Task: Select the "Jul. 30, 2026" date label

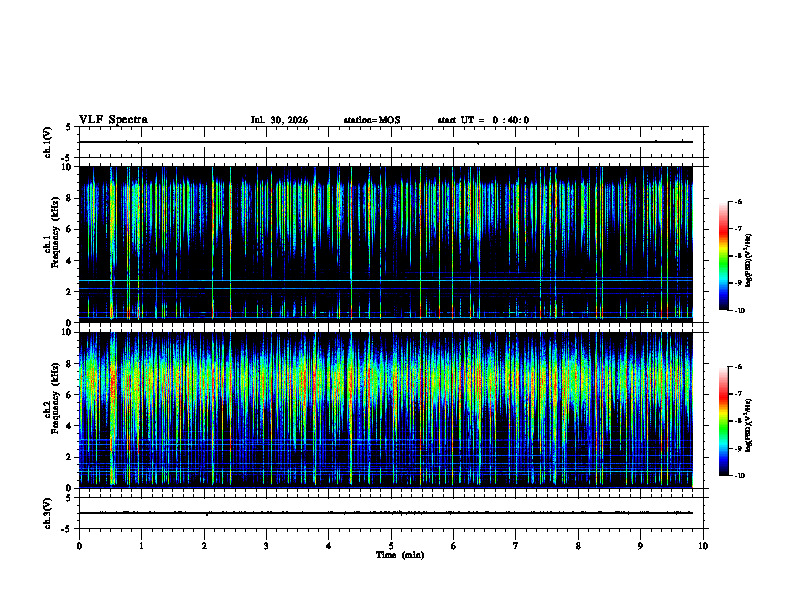Action: click(279, 120)
